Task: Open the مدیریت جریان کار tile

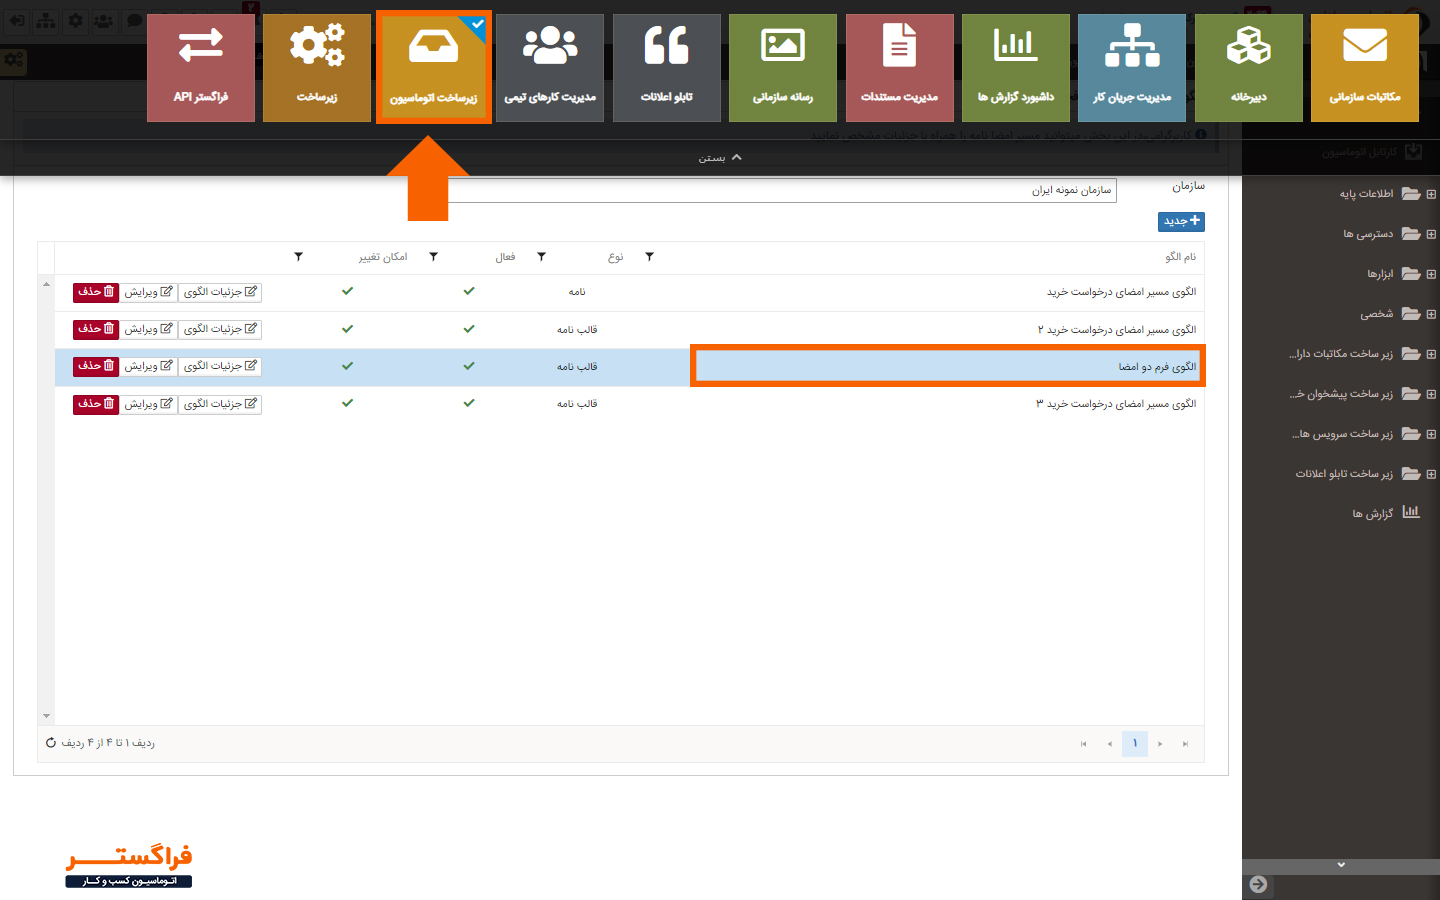Action: coord(1132,68)
